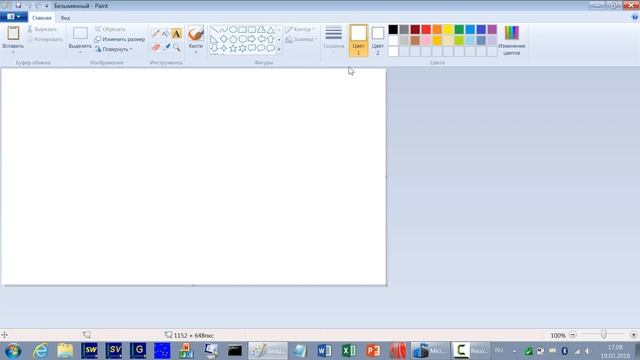Open Internet Explorer from the taskbar
Screen dimensions: 640x360
click(x=40, y=351)
